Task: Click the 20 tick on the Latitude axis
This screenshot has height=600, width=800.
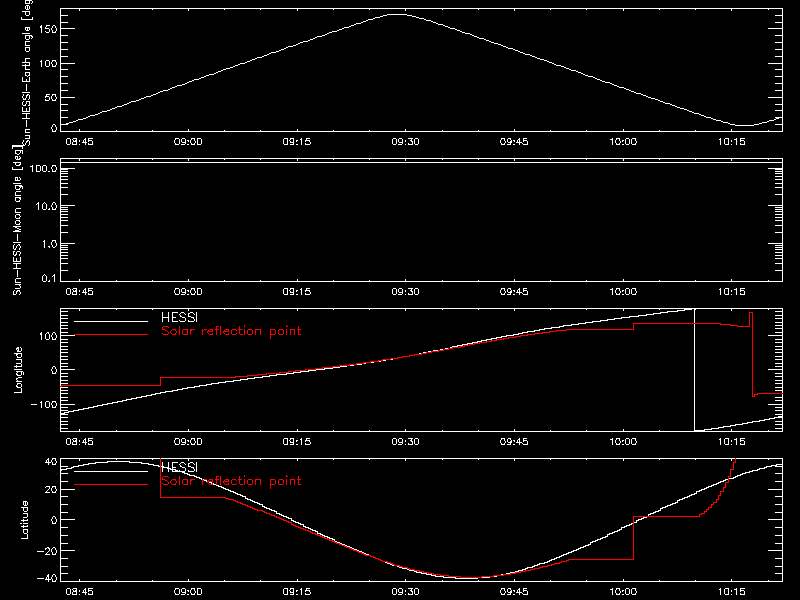Action: pos(51,490)
